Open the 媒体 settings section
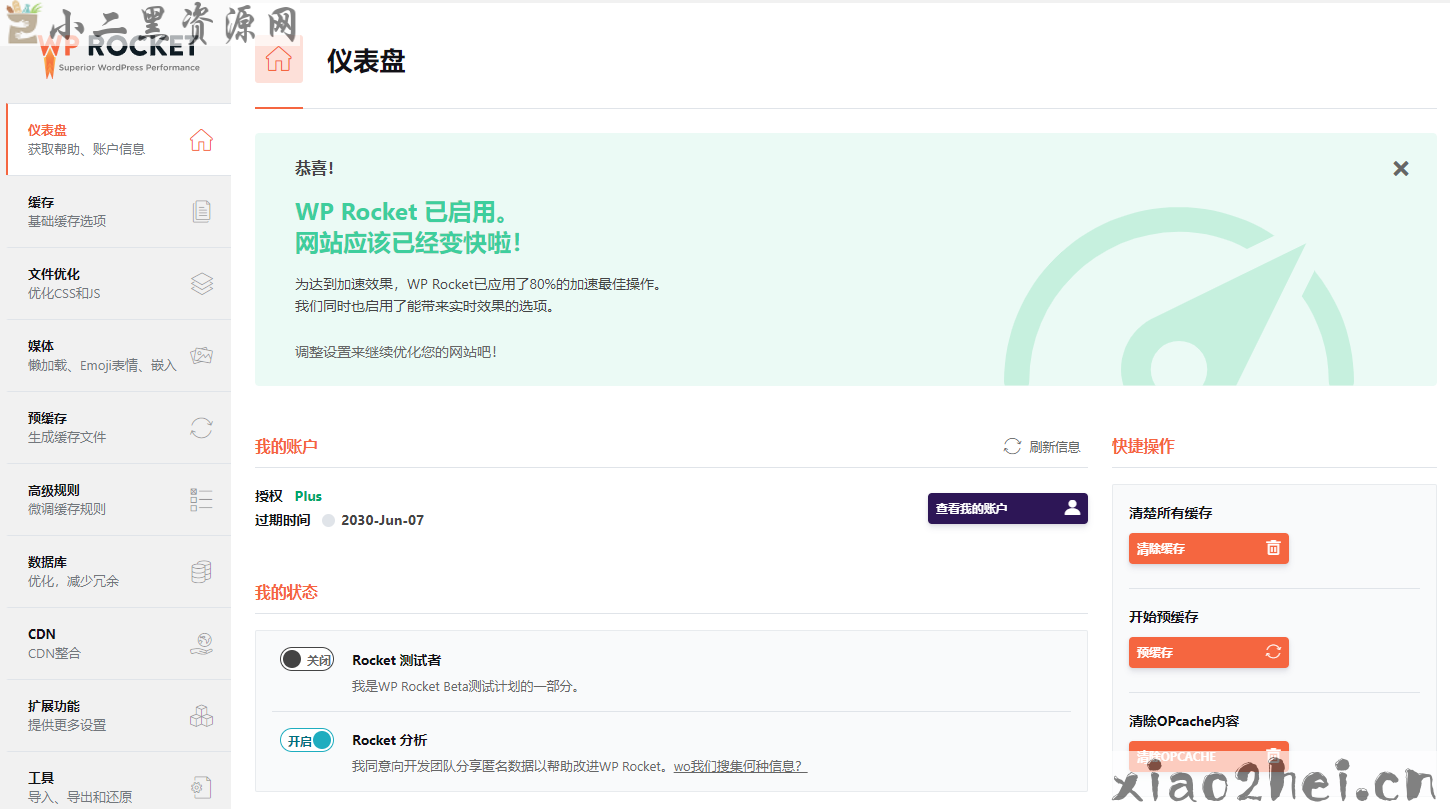The width and height of the screenshot is (1450, 809). pos(118,356)
